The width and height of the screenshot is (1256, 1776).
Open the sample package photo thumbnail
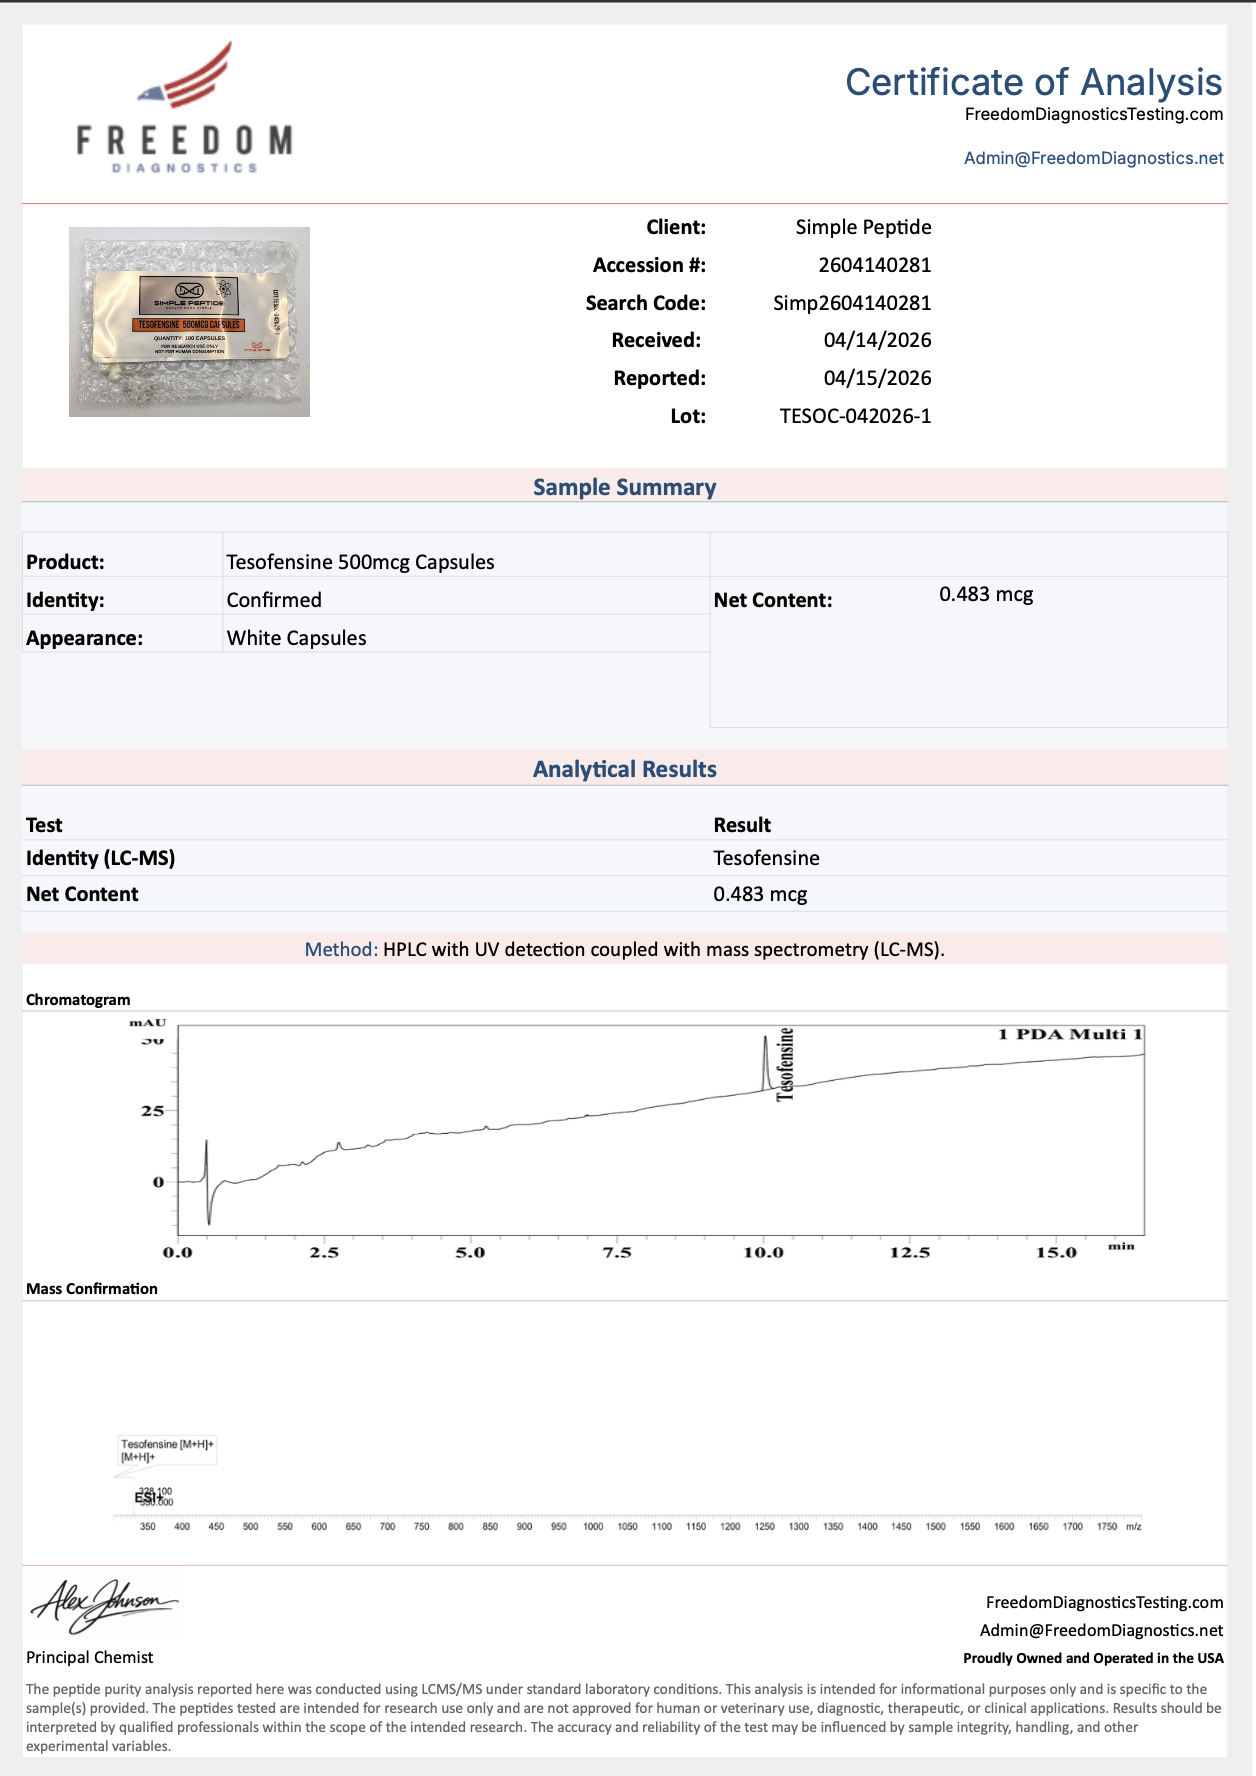point(189,322)
